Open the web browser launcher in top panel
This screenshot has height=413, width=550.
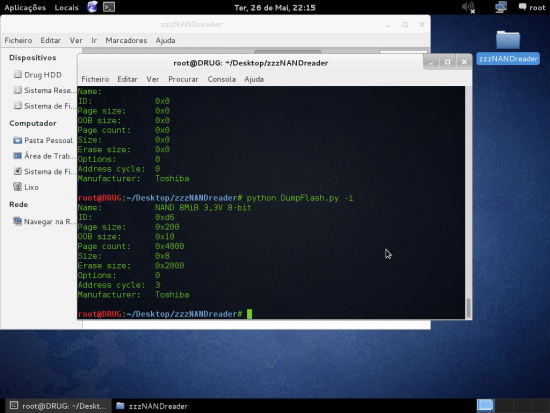pyautogui.click(x=92, y=7)
